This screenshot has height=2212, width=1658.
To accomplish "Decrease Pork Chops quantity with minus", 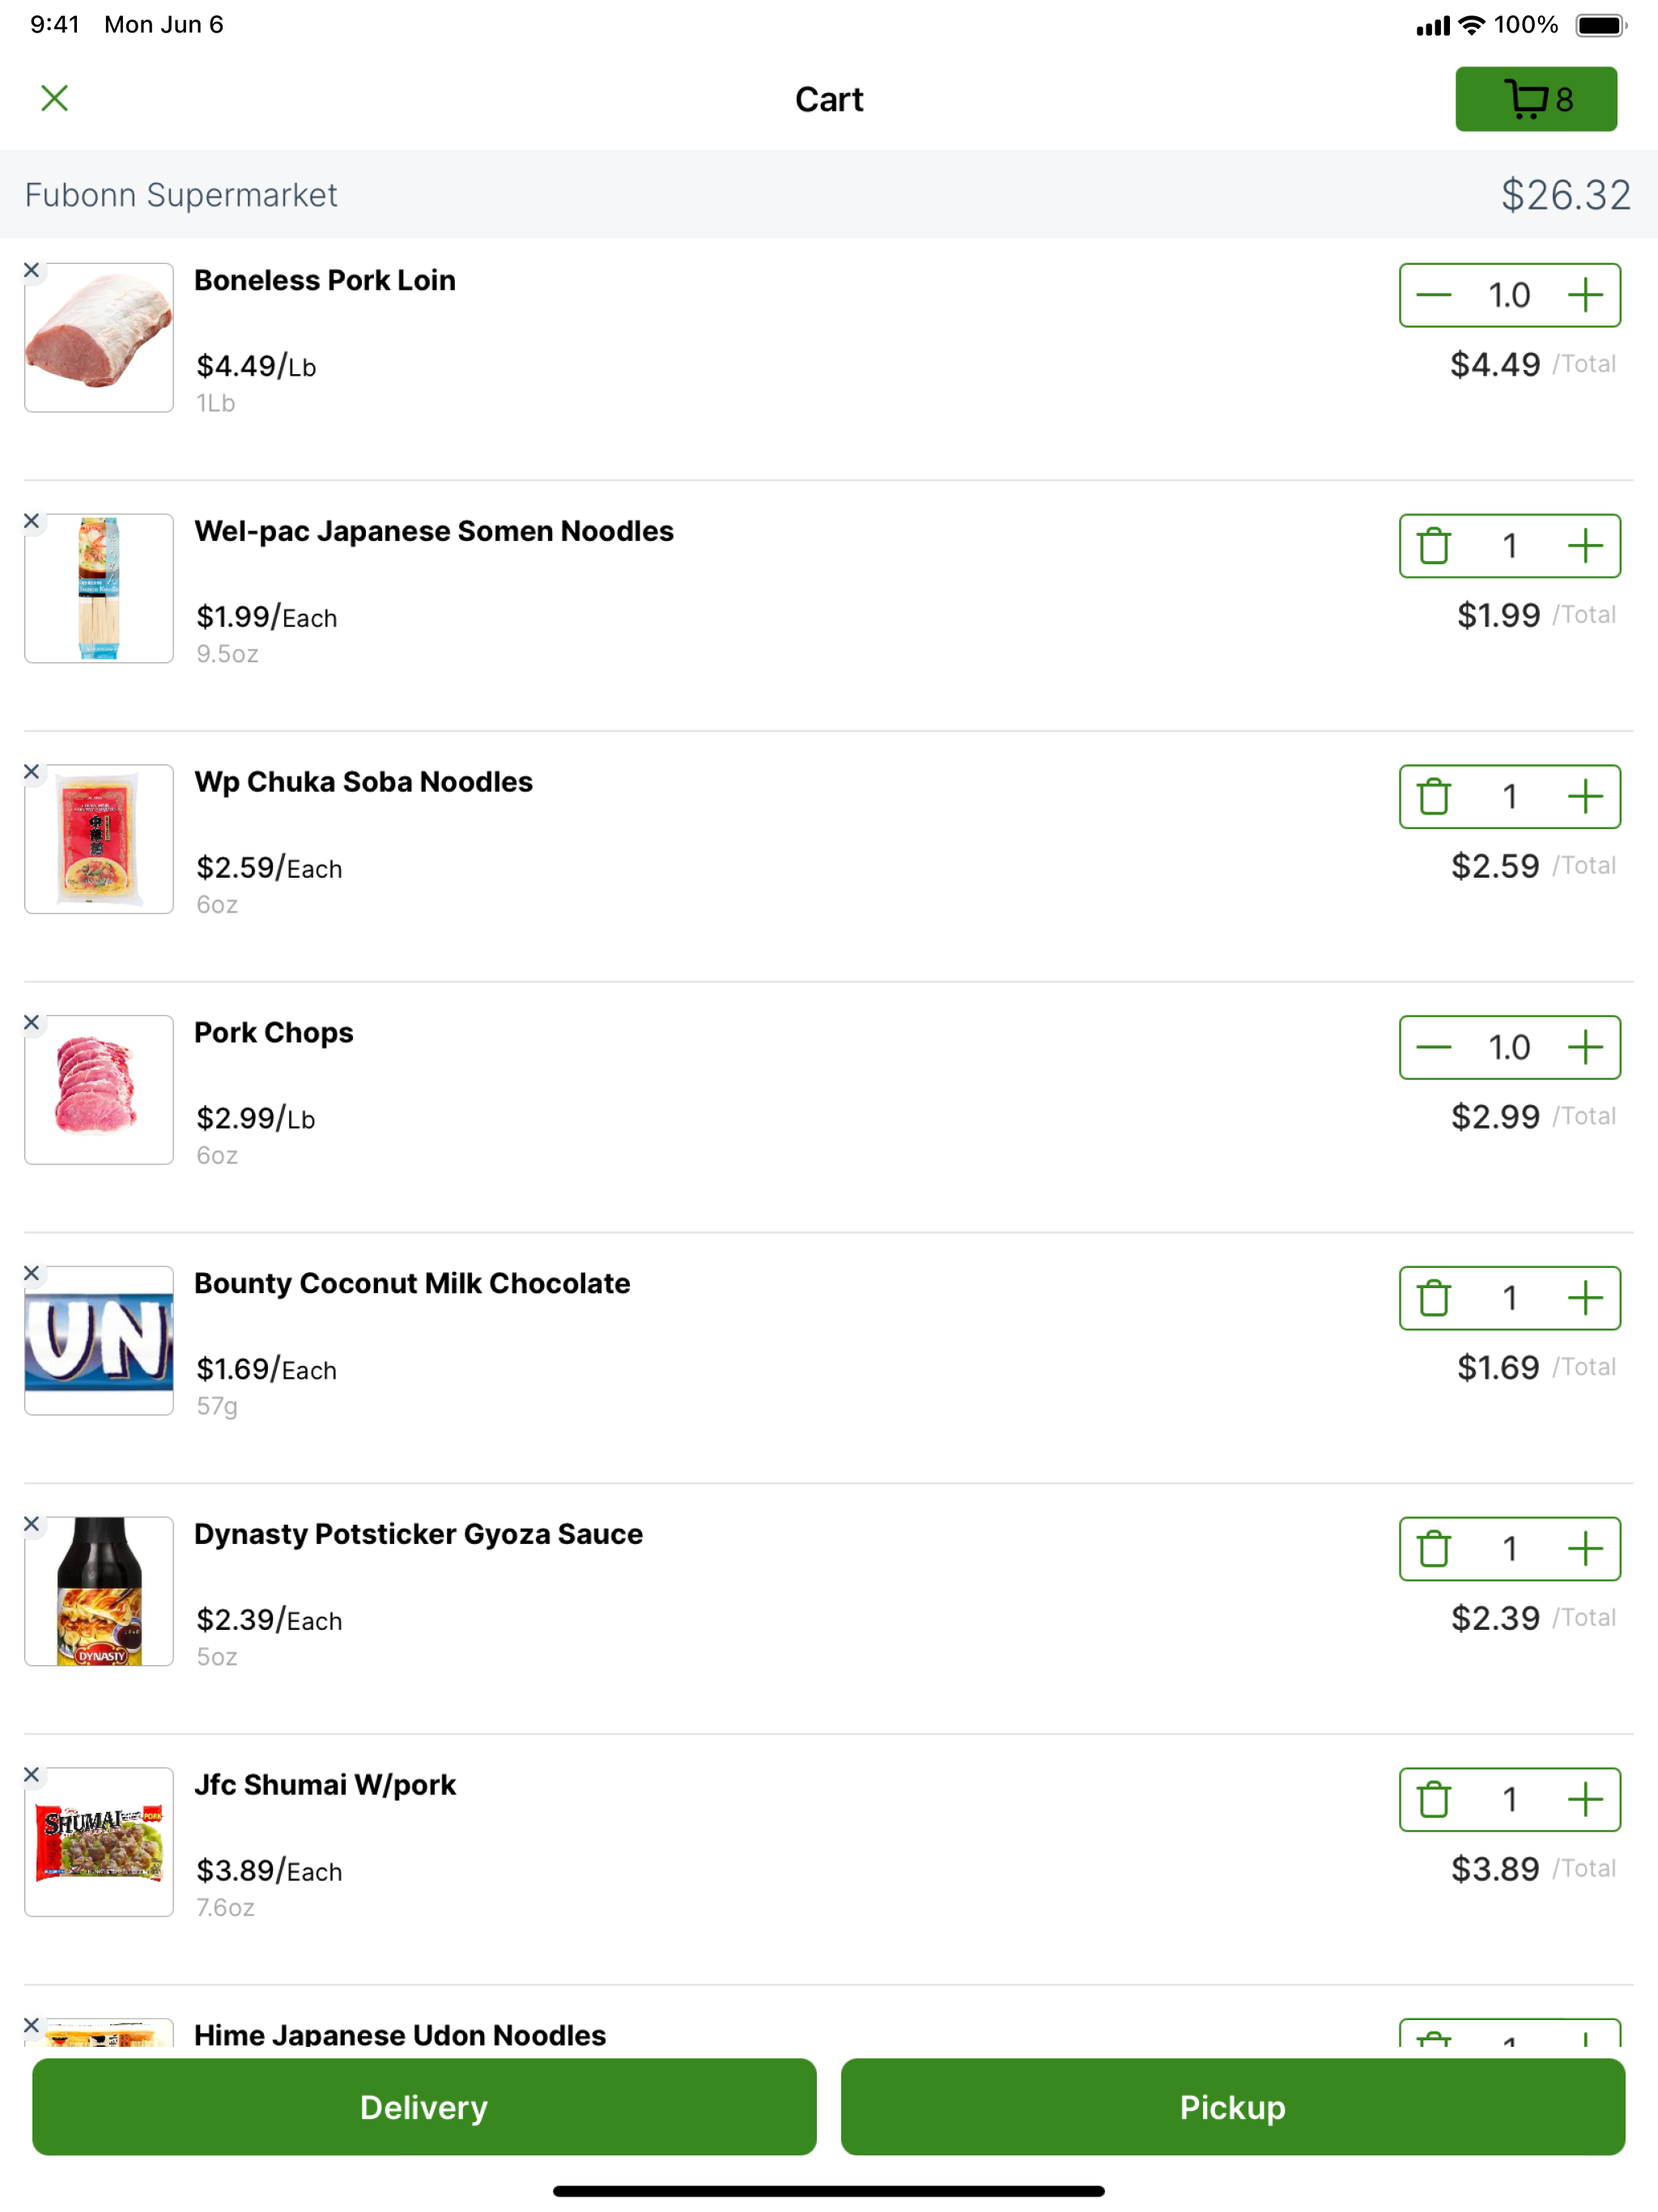I will click(x=1433, y=1047).
